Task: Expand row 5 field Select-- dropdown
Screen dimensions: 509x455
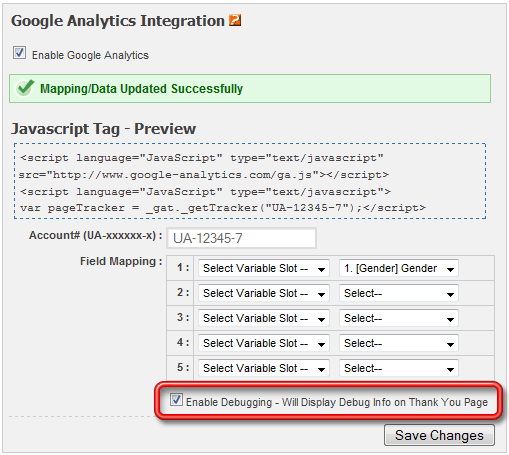Action: coord(399,368)
